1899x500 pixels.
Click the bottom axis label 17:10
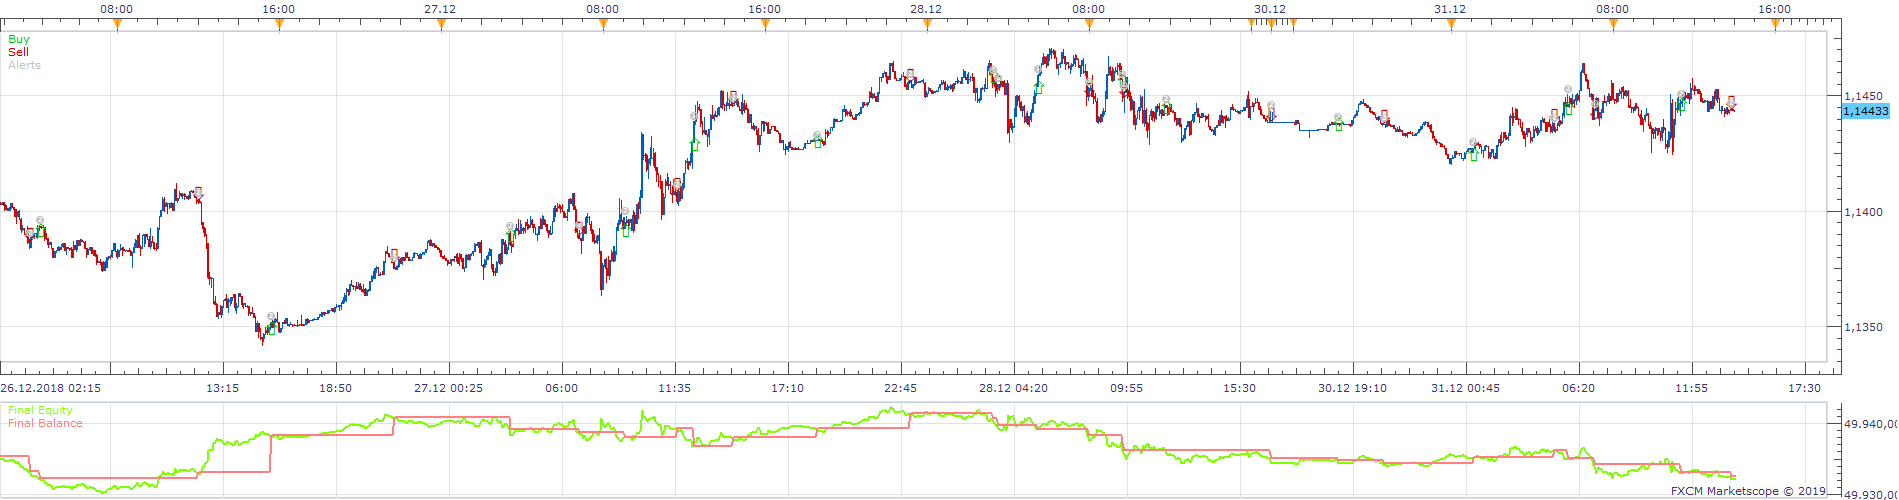point(787,388)
